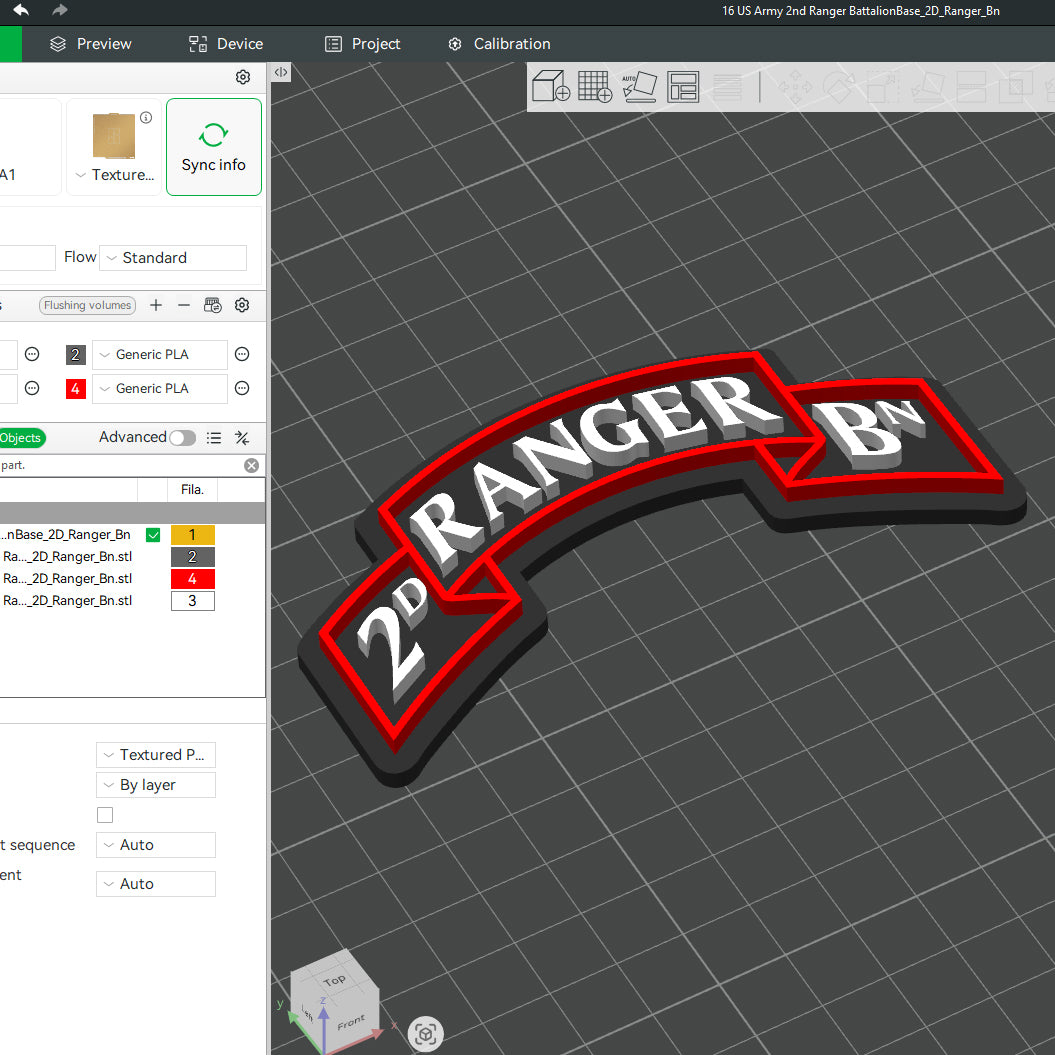
Task: Add a new object using the cube icon
Action: coord(550,86)
